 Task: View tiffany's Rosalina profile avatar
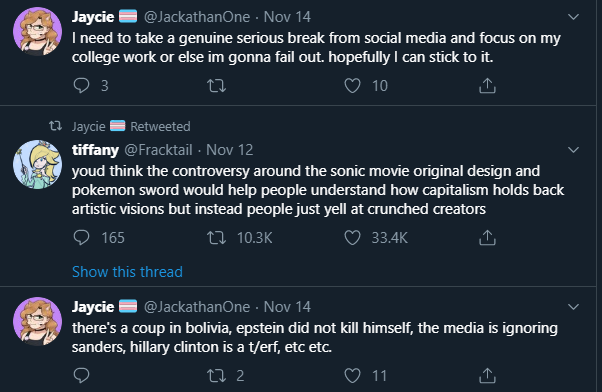tap(37, 164)
